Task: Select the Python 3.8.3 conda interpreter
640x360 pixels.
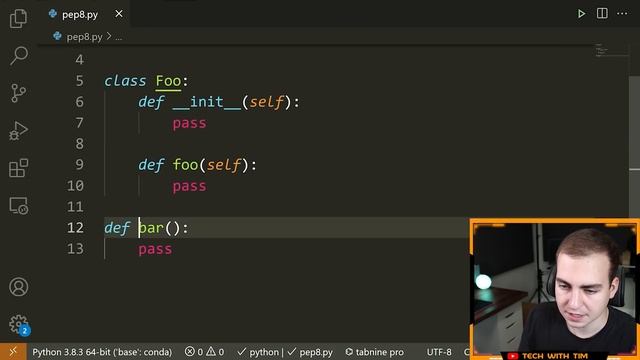Action: coord(102,352)
